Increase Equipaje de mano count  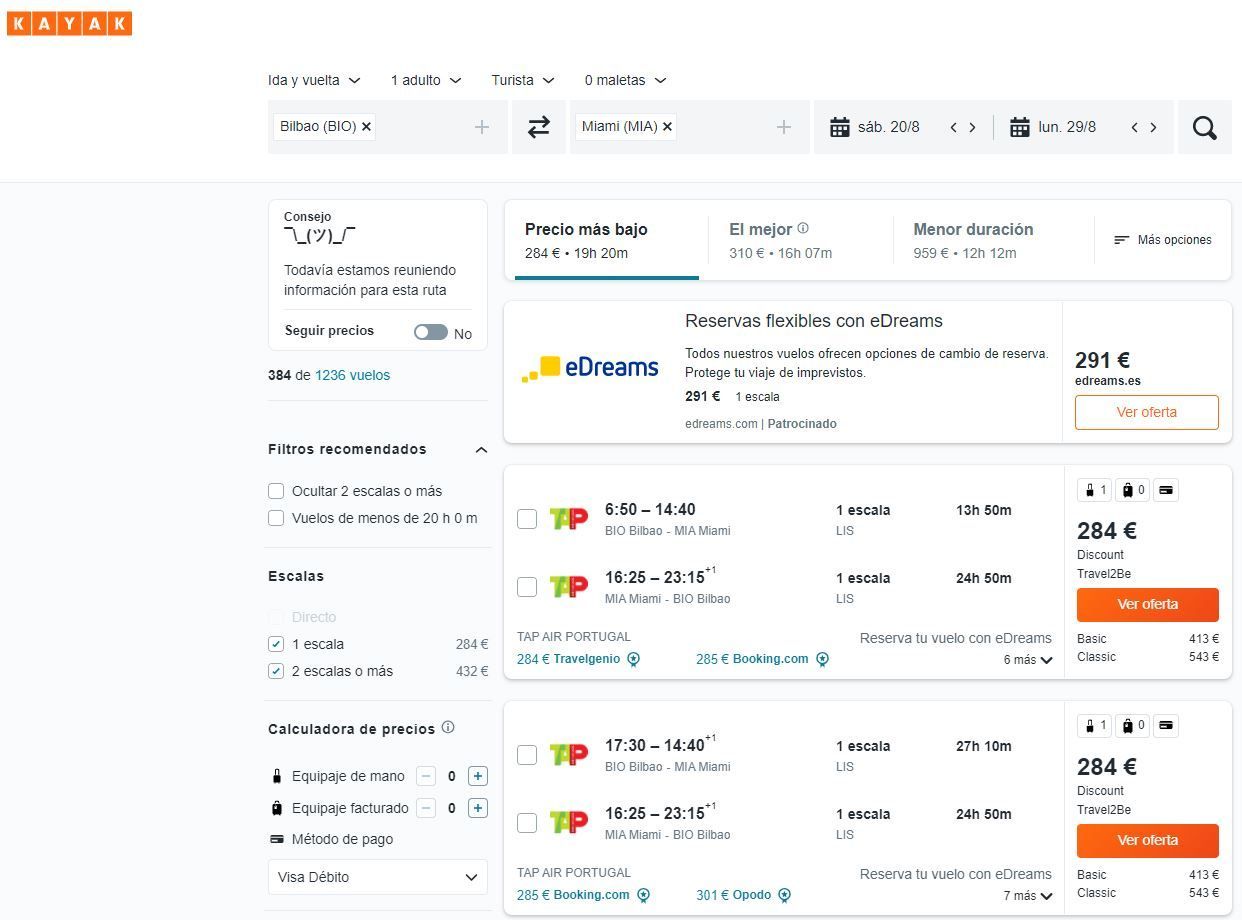[x=478, y=776]
